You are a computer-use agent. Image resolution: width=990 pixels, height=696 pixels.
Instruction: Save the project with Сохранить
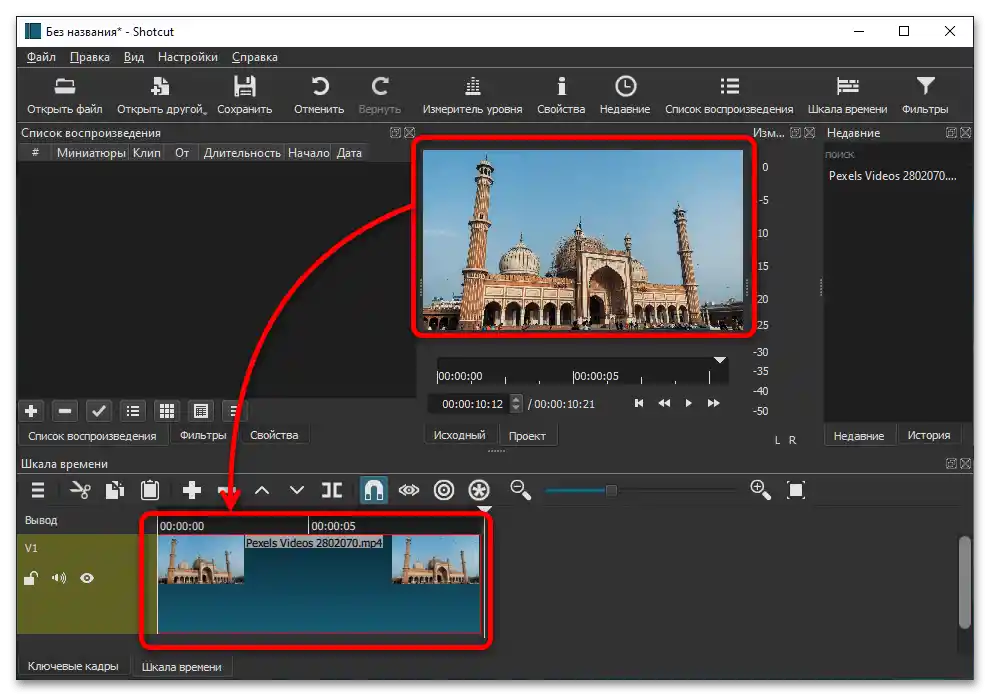244,95
